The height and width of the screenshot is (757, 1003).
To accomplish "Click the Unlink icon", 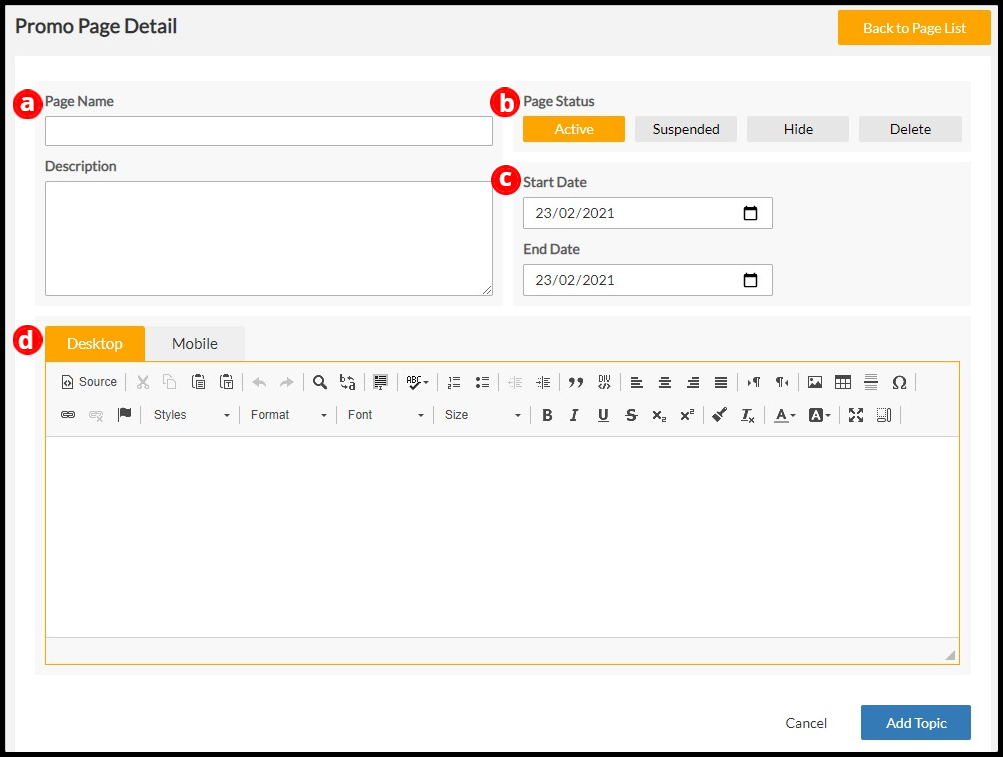I will click(96, 415).
